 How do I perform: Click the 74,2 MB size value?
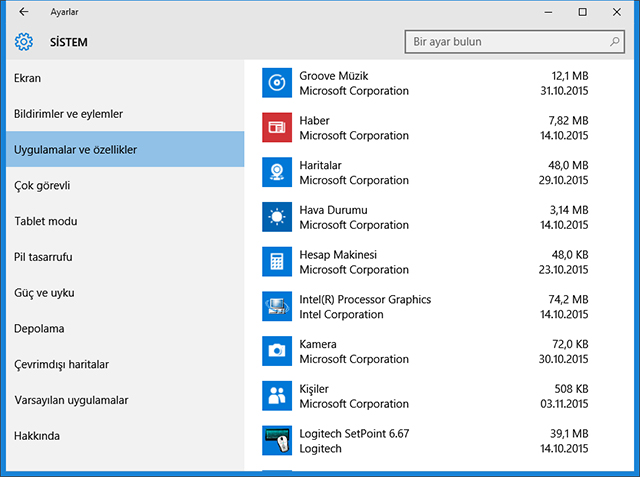point(568,300)
